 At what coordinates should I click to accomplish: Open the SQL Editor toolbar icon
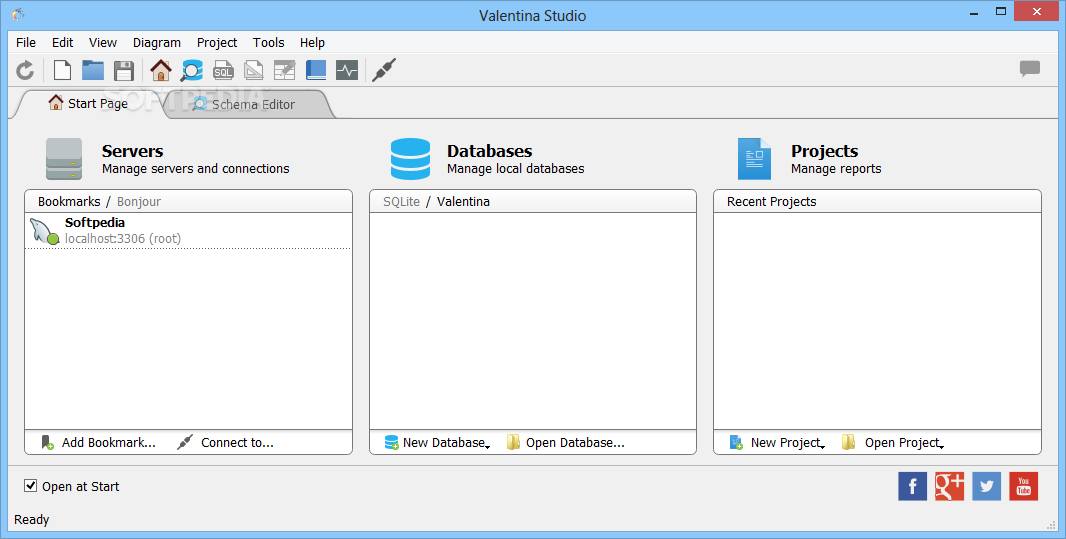click(x=223, y=70)
